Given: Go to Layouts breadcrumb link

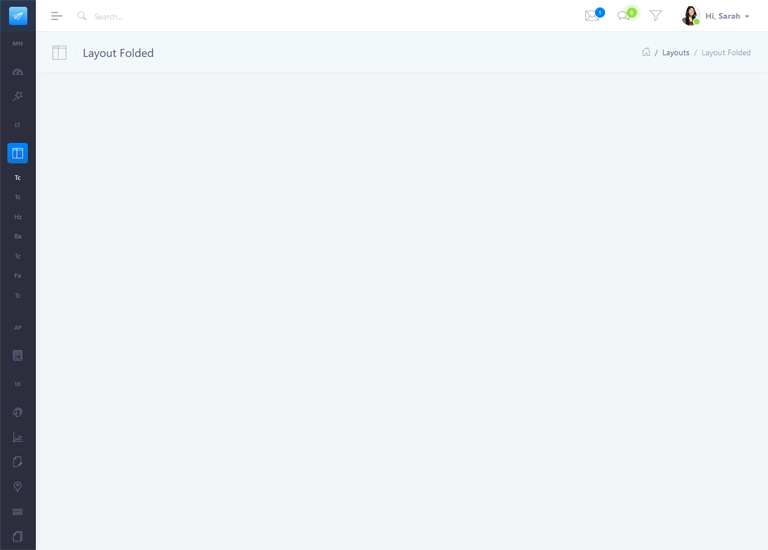Looking at the screenshot, I should click(676, 53).
